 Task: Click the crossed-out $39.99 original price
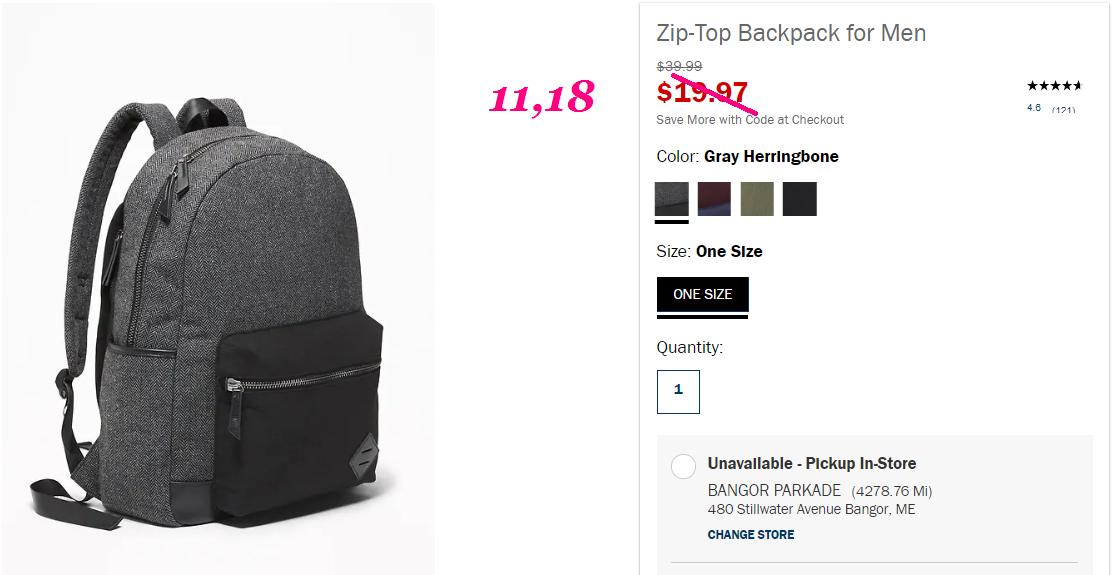[x=679, y=66]
